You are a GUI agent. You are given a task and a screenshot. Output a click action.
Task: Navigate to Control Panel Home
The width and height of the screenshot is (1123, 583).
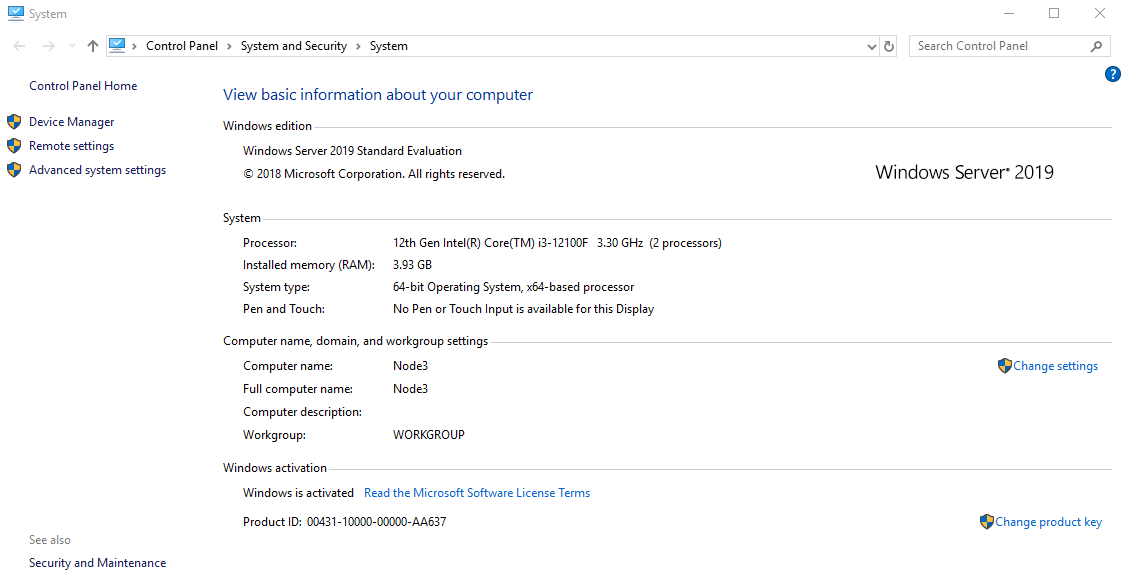pos(82,85)
